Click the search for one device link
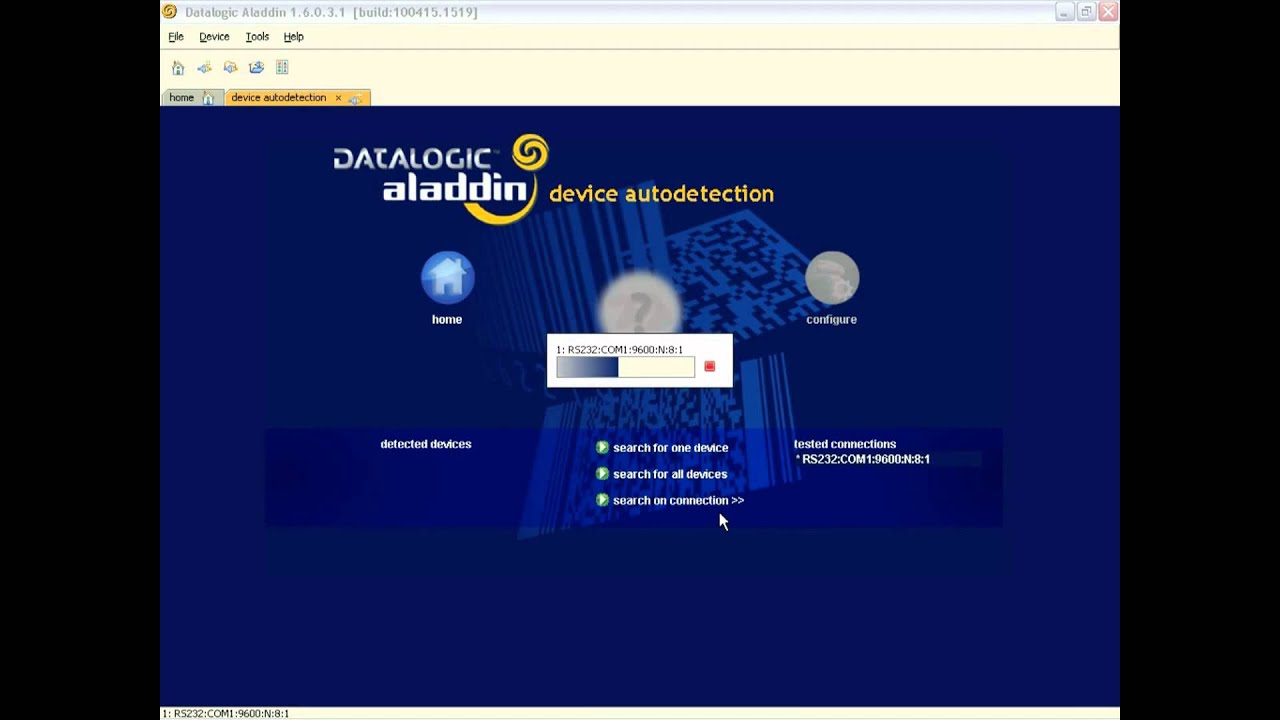The image size is (1280, 720). click(x=670, y=448)
